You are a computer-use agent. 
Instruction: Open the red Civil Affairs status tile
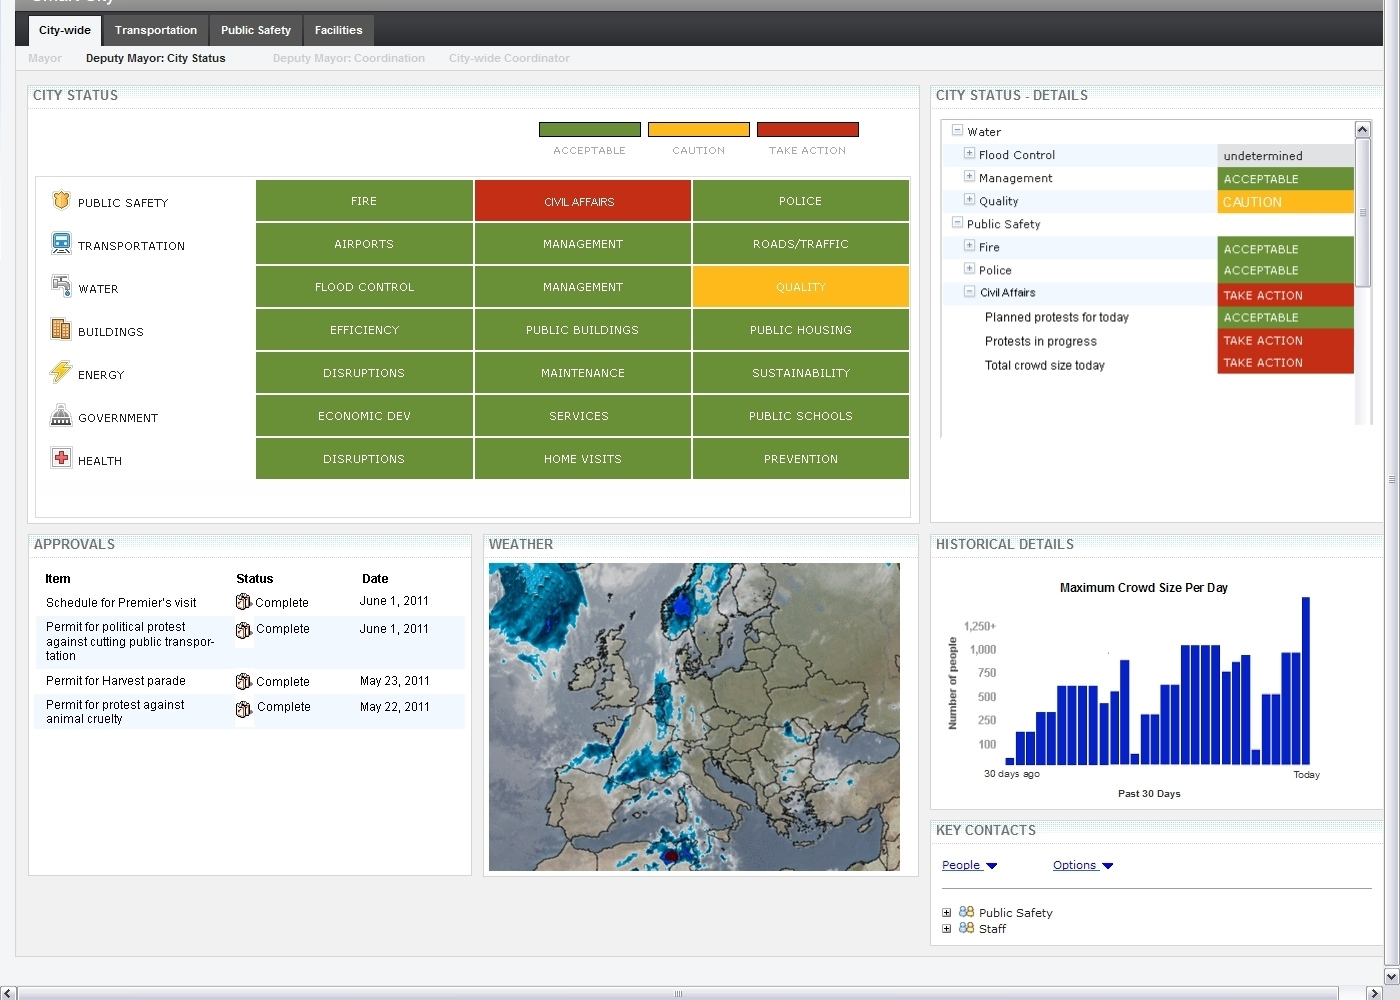pyautogui.click(x=582, y=201)
